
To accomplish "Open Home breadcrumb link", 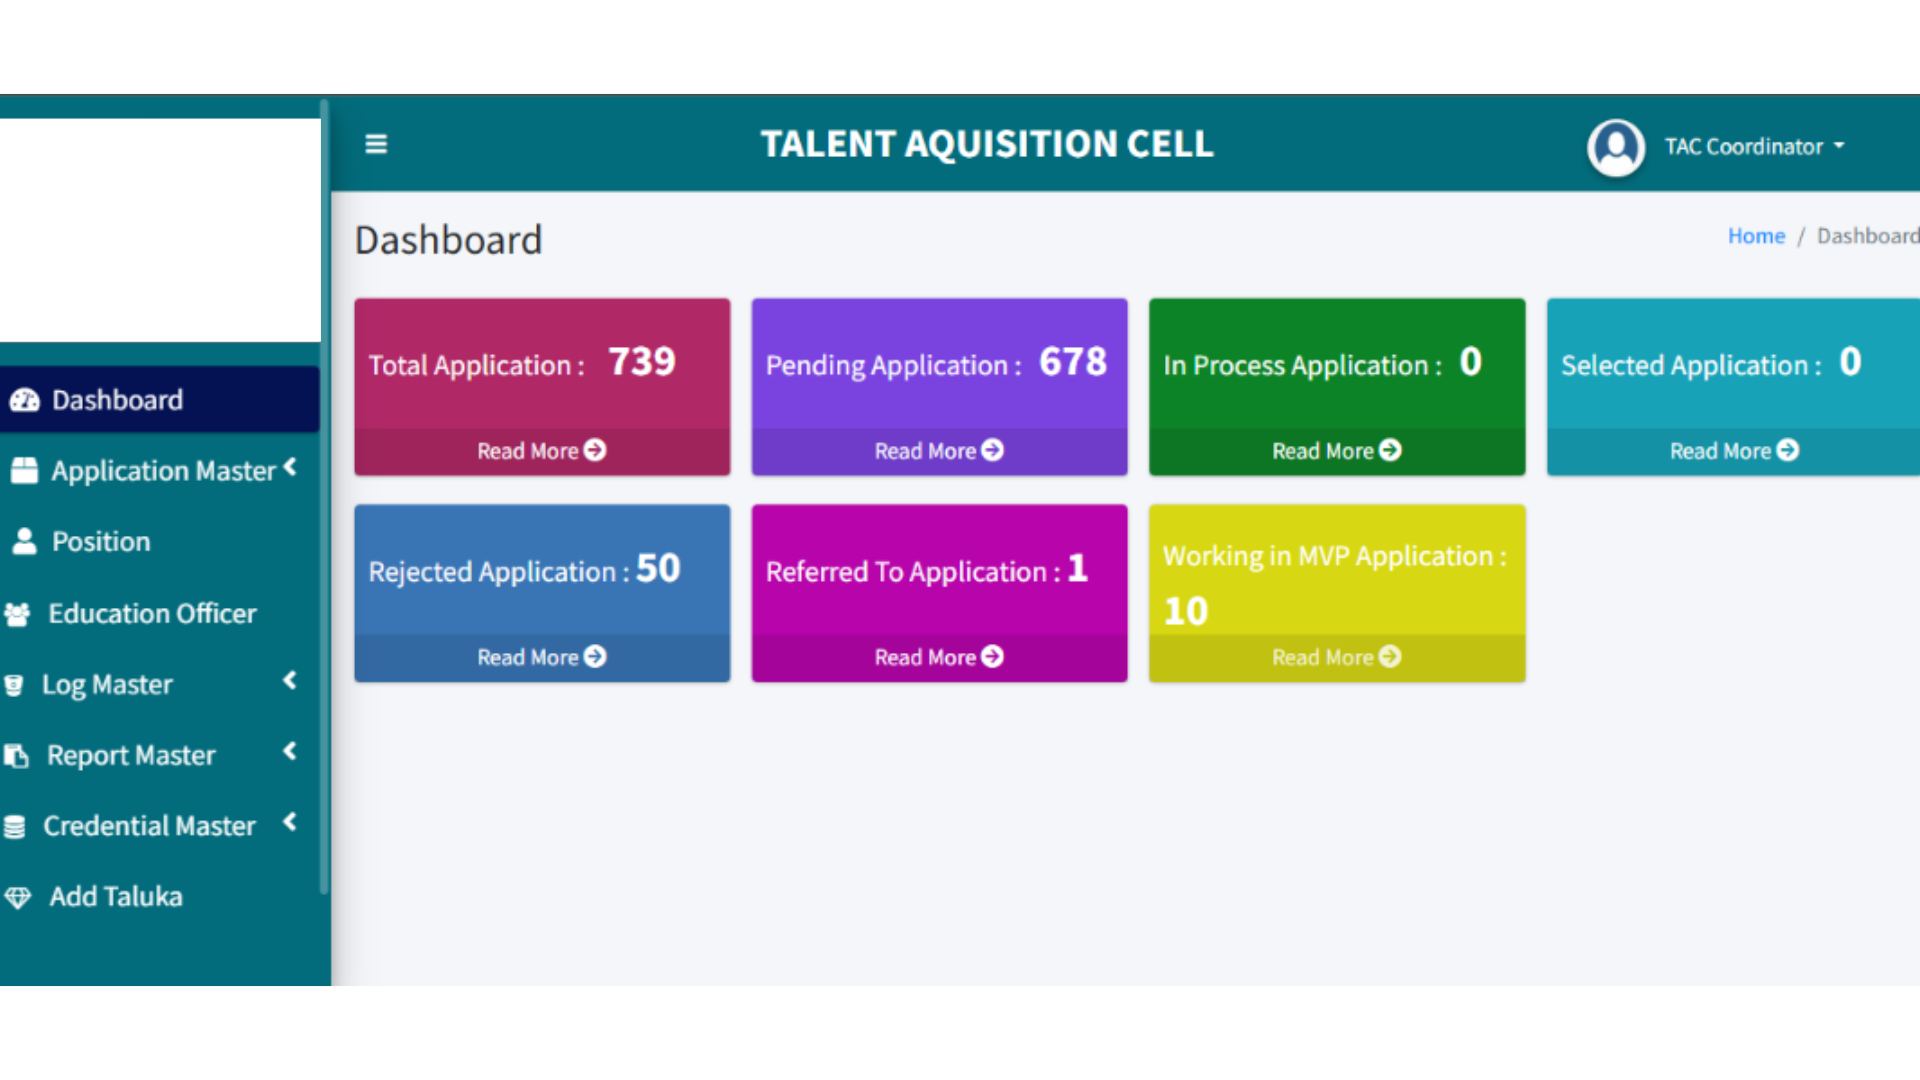I will (1756, 236).
